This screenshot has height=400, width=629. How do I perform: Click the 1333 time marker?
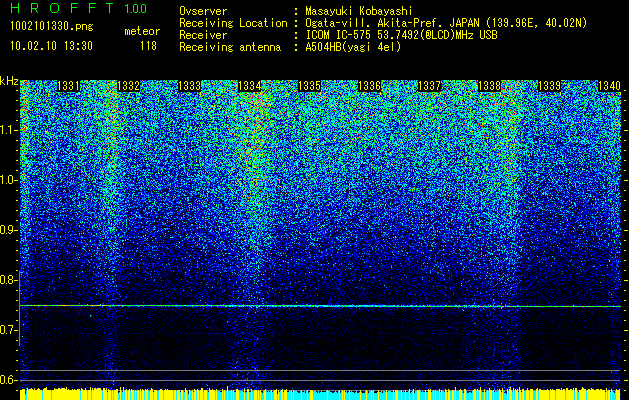click(189, 86)
